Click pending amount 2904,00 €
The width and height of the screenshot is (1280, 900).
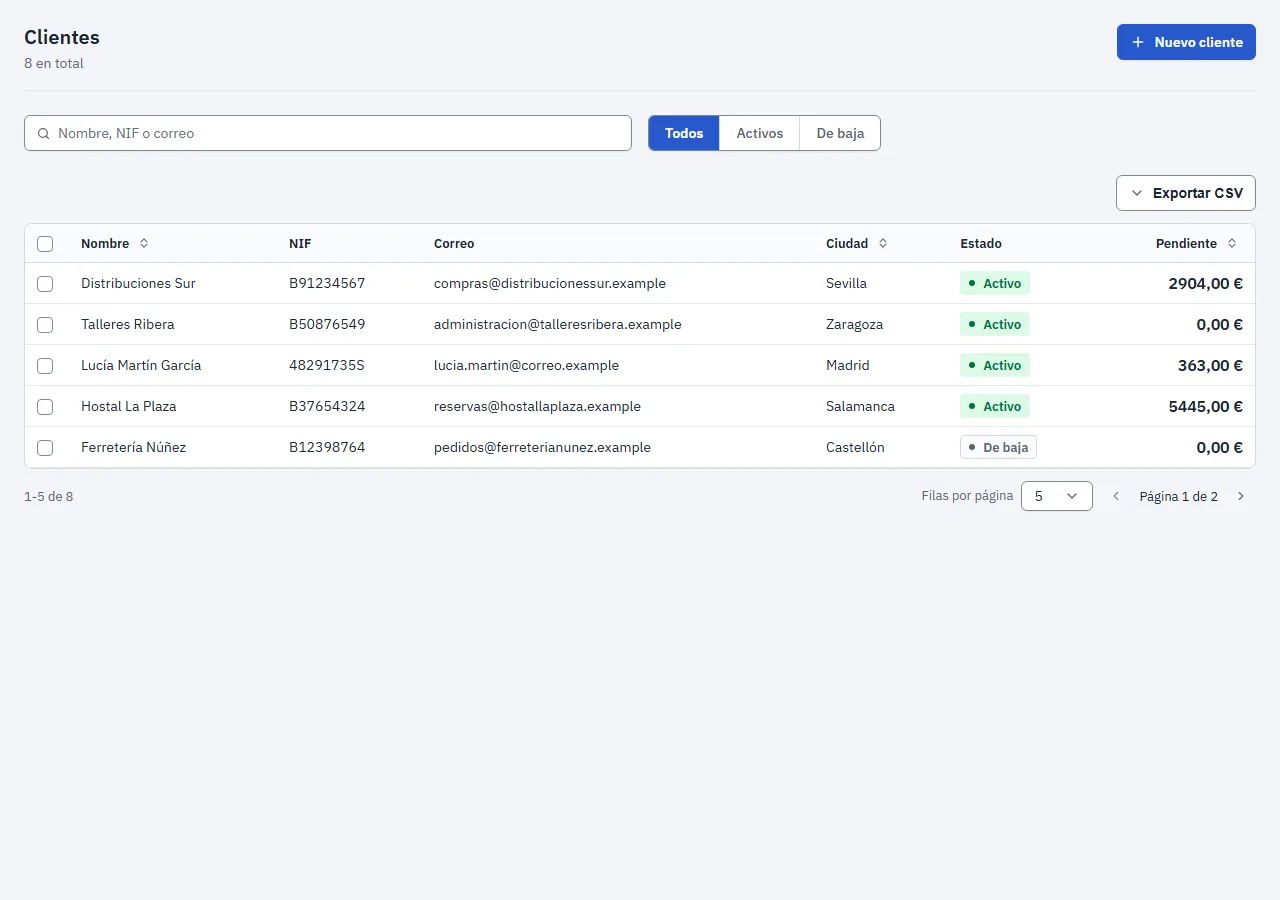click(x=1205, y=283)
